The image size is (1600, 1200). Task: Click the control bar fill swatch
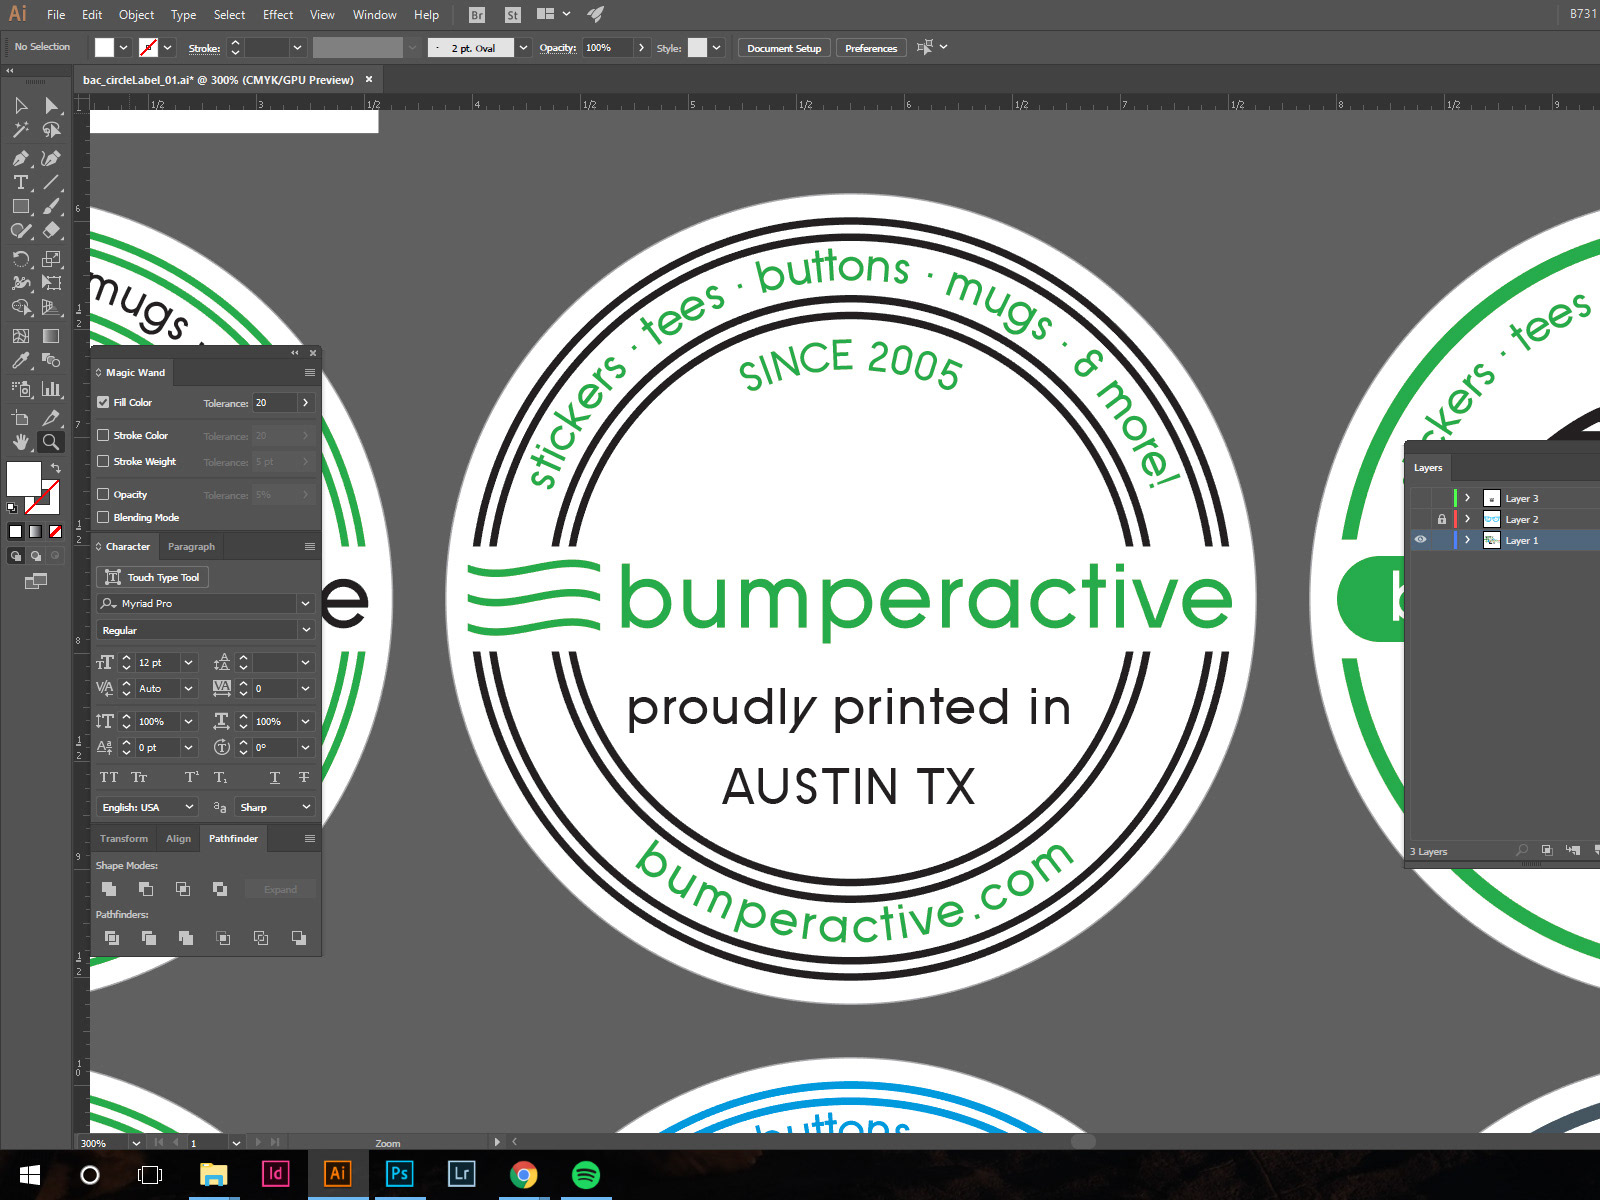click(x=104, y=48)
